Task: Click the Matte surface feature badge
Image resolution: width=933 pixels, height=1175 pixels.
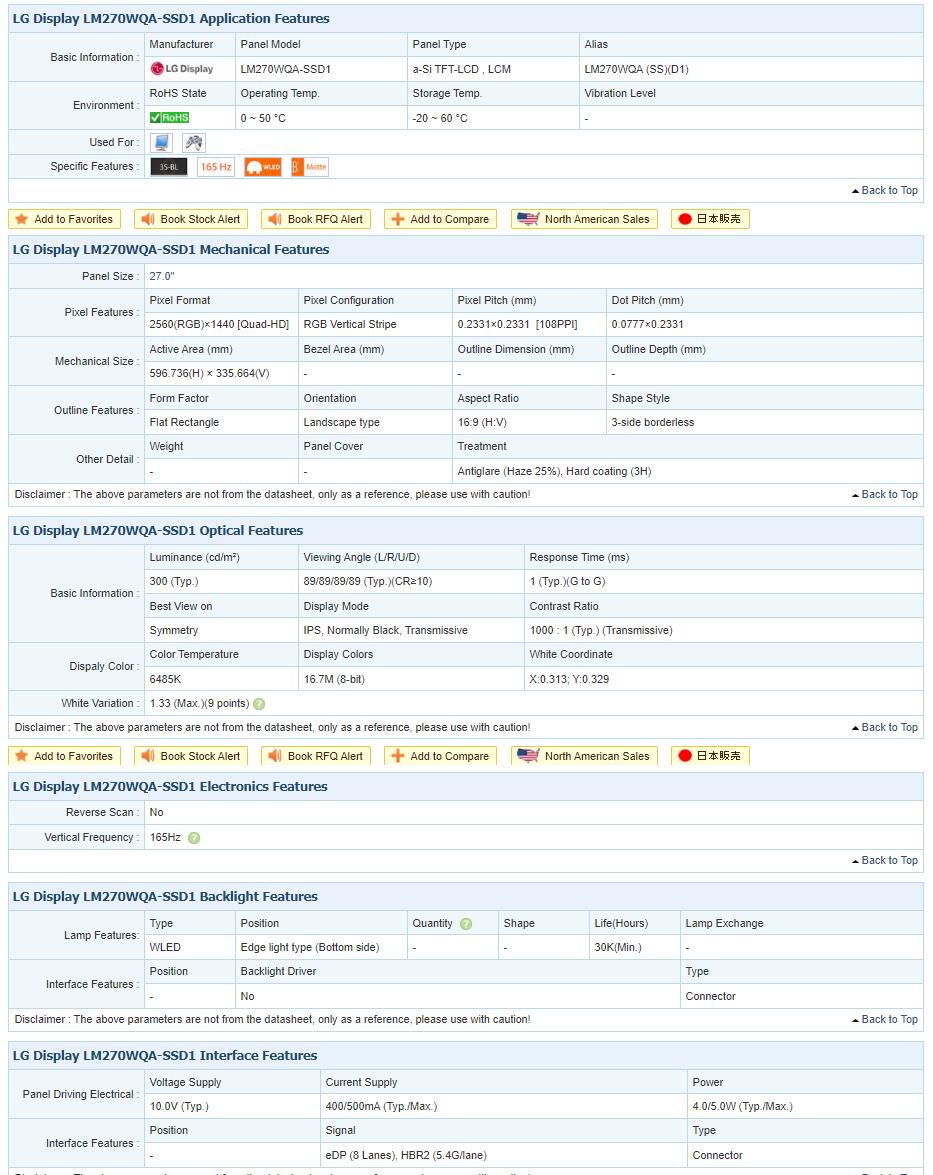Action: 310,167
